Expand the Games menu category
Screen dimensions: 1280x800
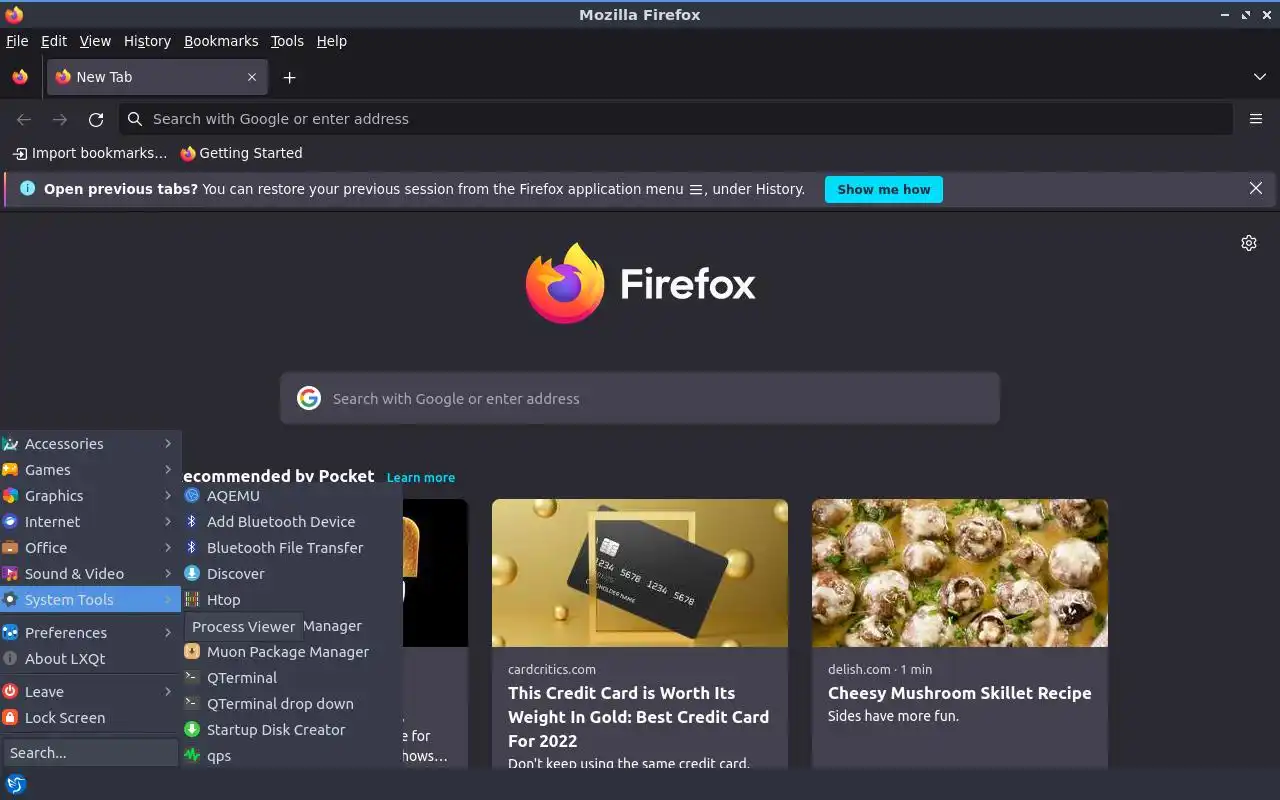90,470
